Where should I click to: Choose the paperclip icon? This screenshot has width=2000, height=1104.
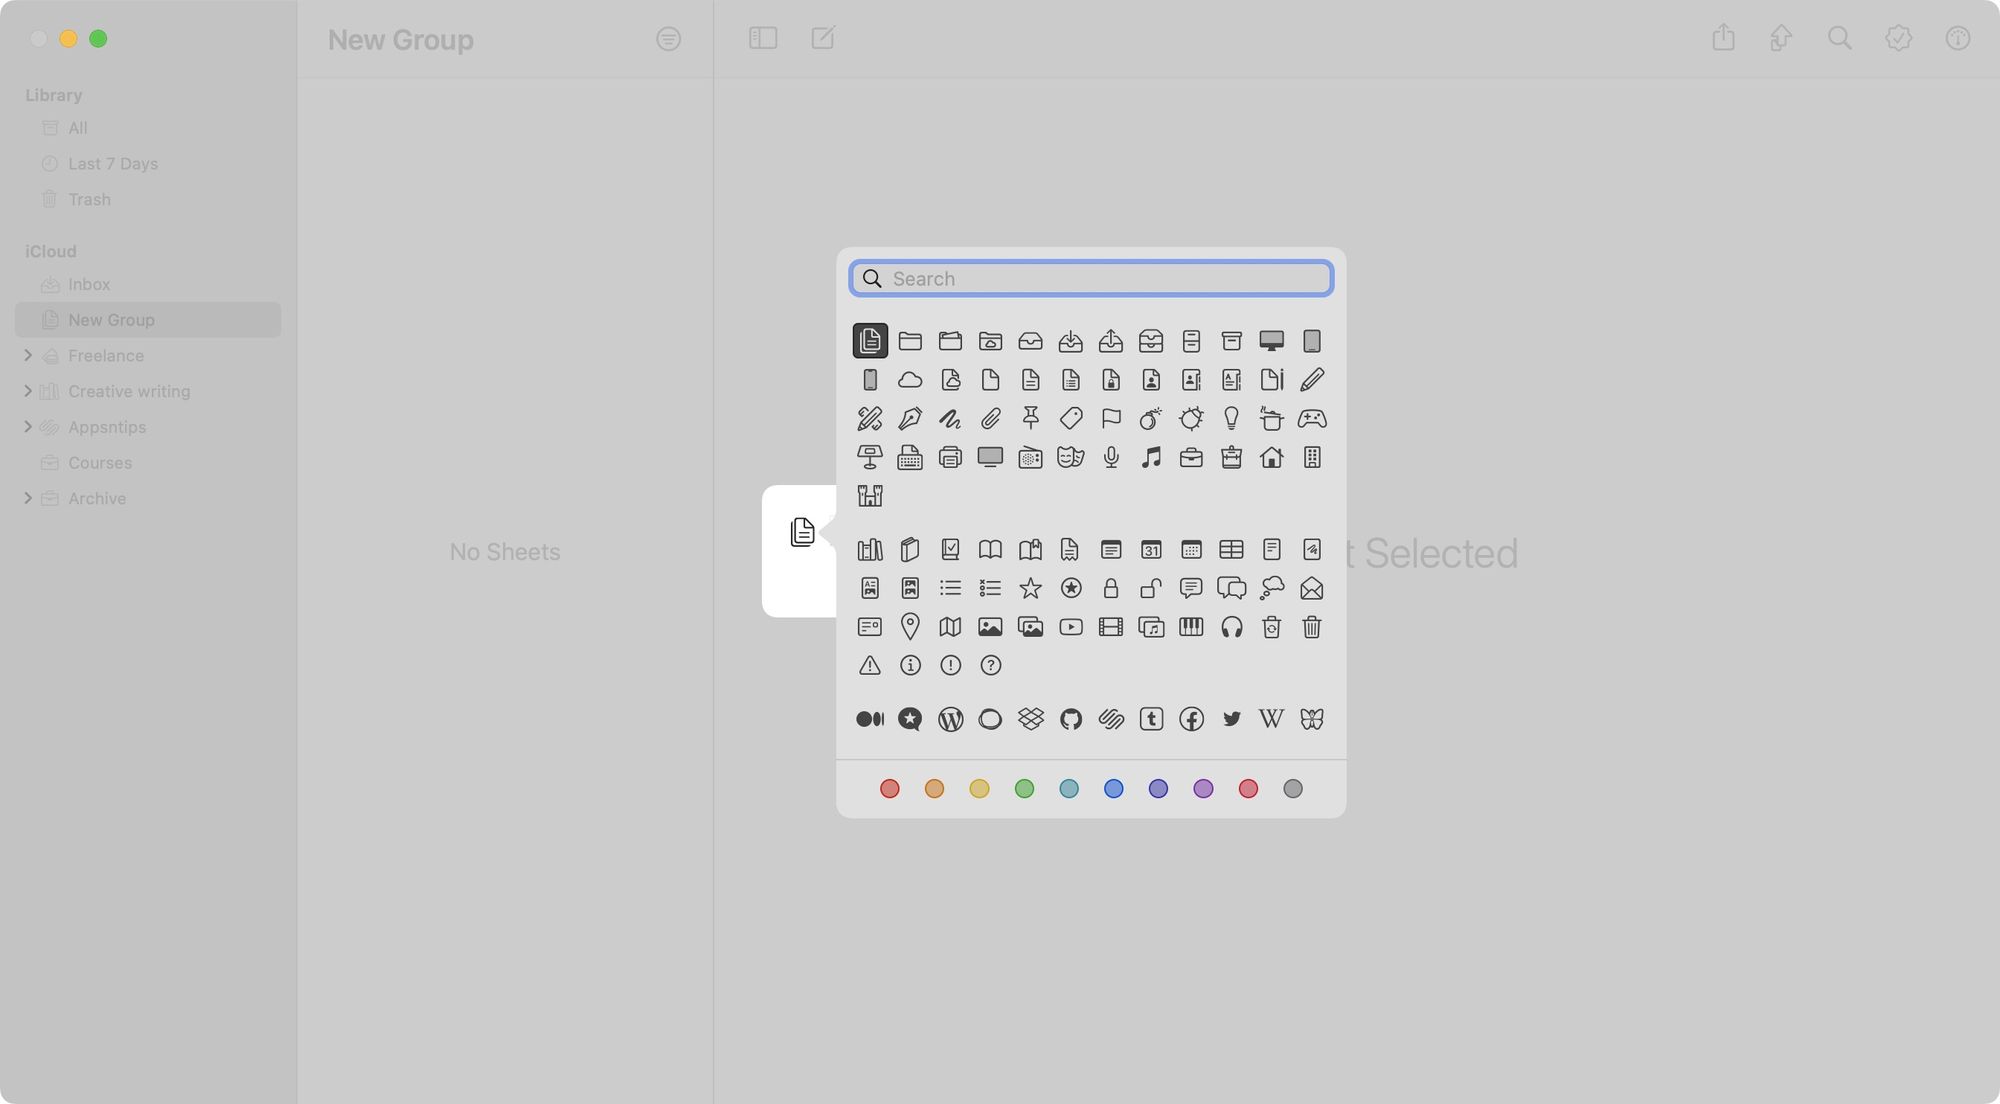(x=990, y=418)
